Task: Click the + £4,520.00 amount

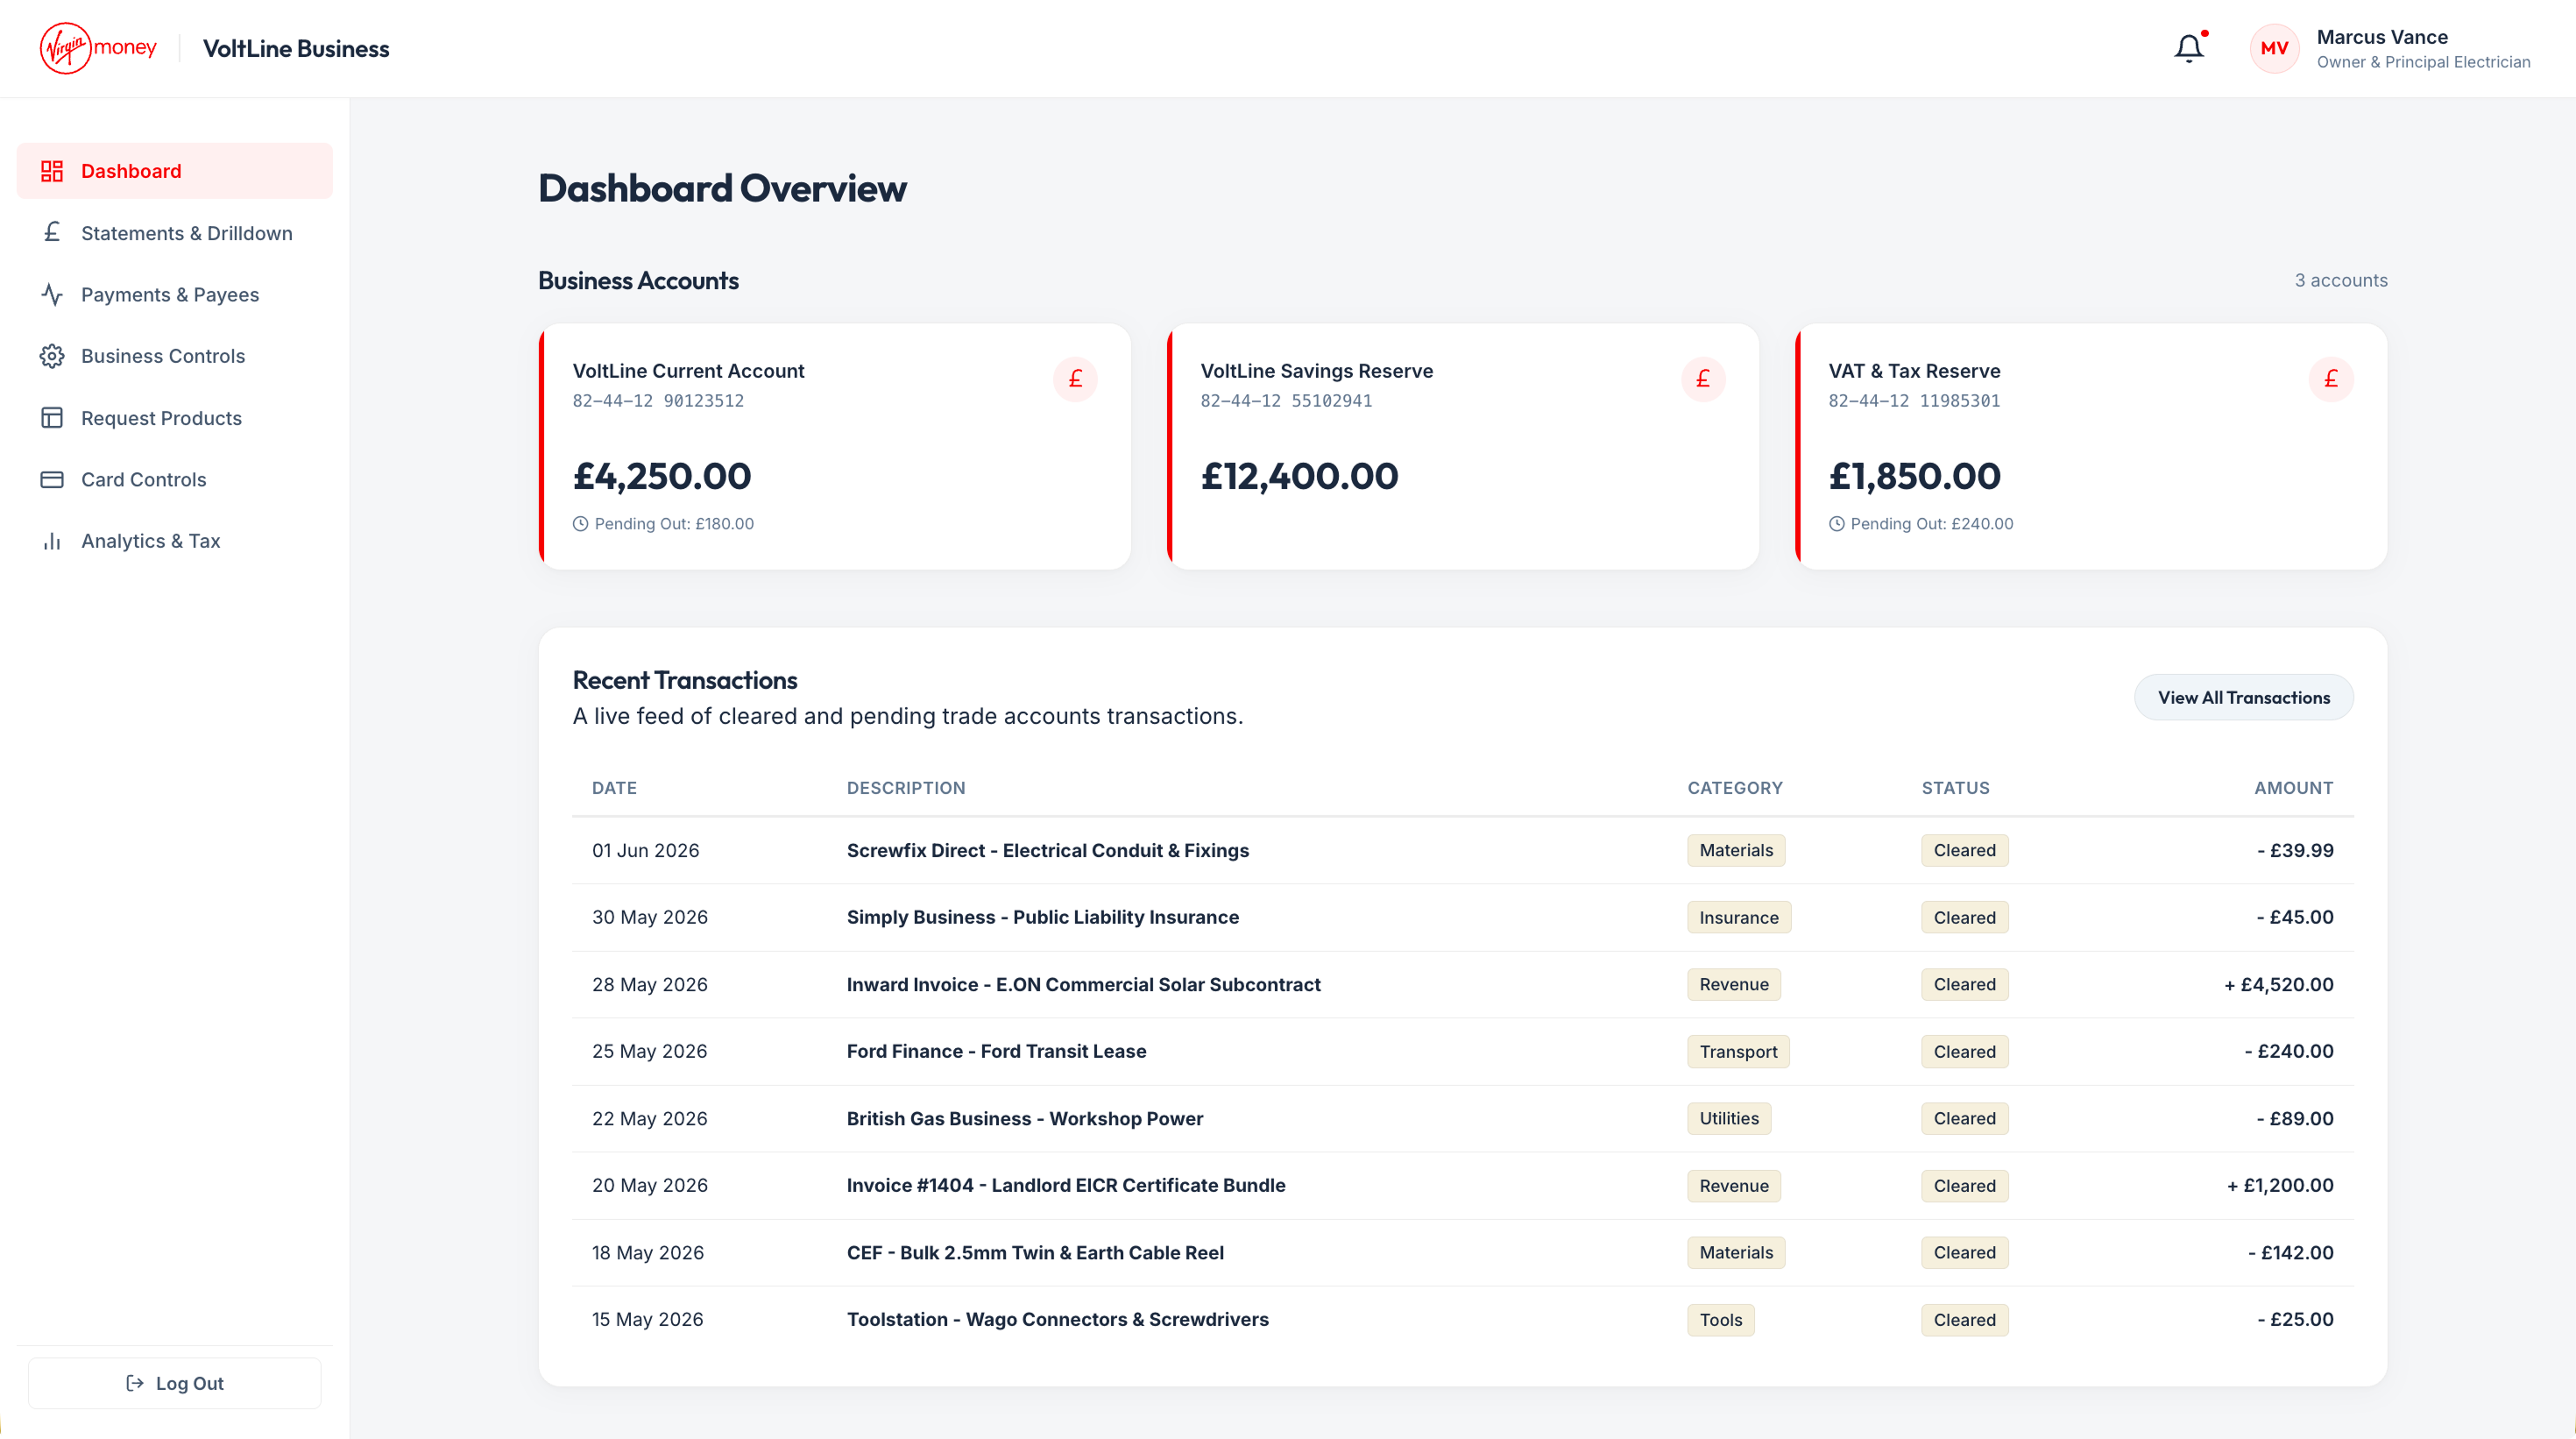Action: click(x=2278, y=984)
